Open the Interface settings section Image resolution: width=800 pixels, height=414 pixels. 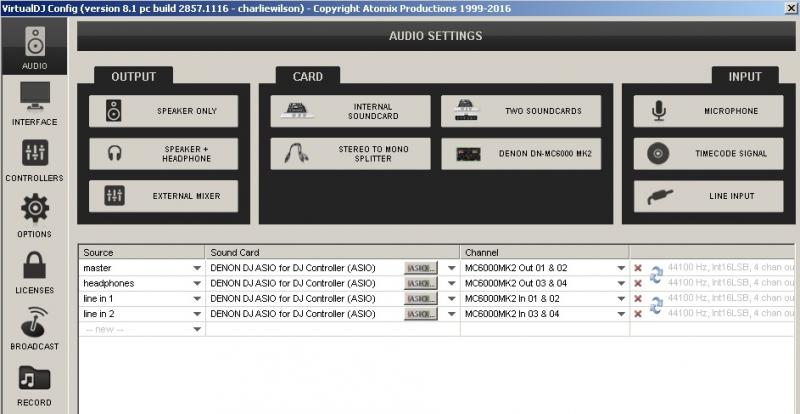click(x=34, y=103)
